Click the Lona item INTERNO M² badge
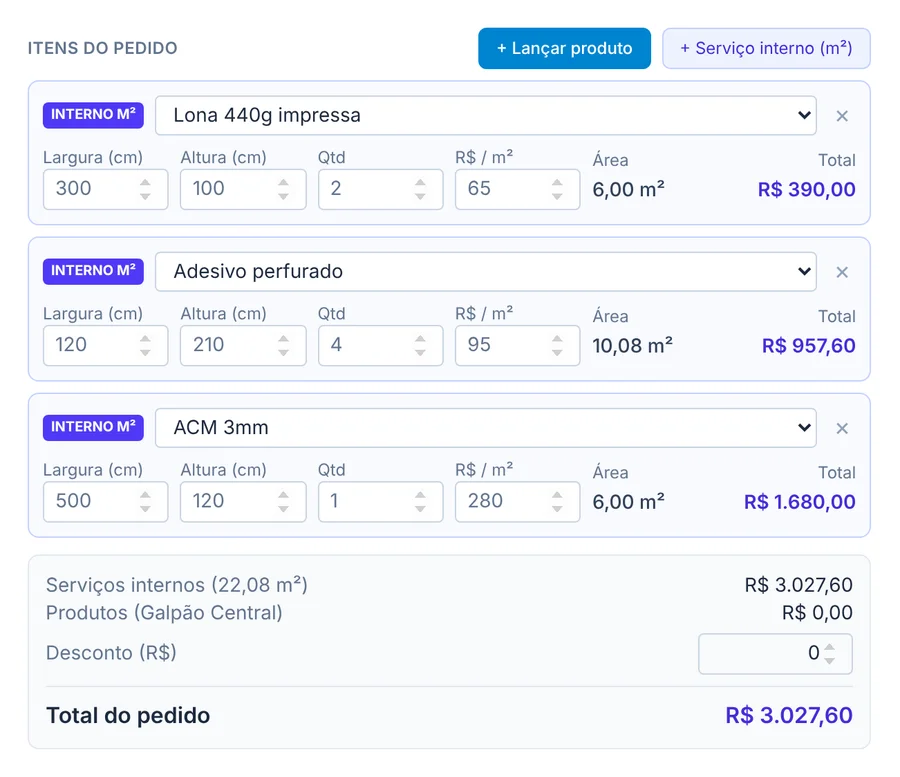Image resolution: width=900 pixels, height=777 pixels. click(x=93, y=115)
